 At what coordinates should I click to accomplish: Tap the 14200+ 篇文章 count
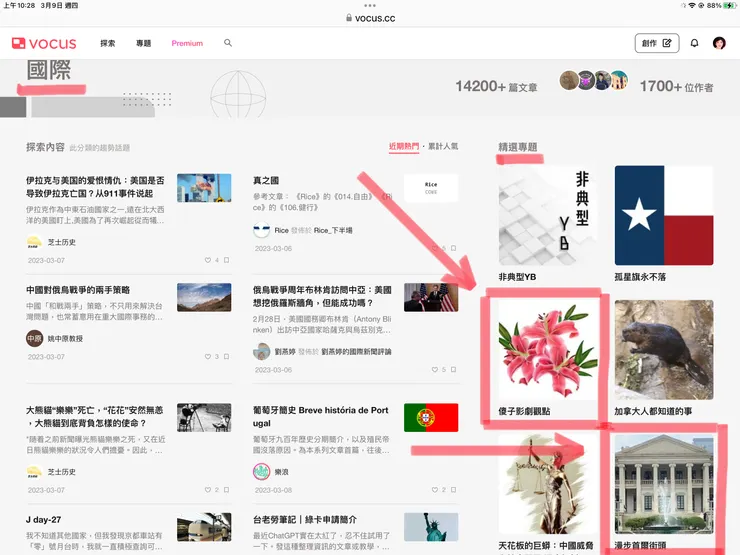[x=496, y=86]
